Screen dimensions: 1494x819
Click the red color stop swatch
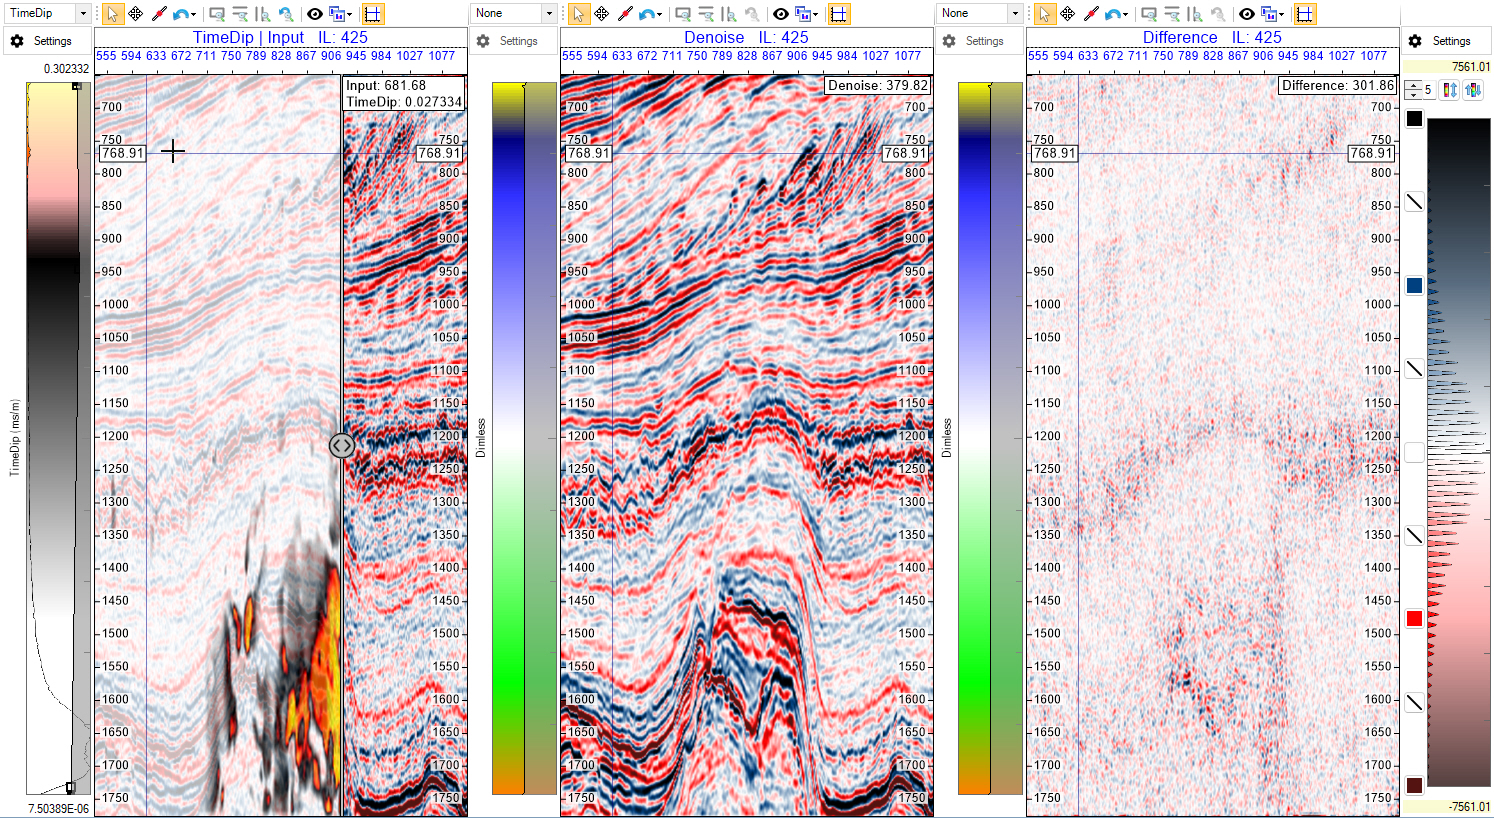click(1414, 619)
